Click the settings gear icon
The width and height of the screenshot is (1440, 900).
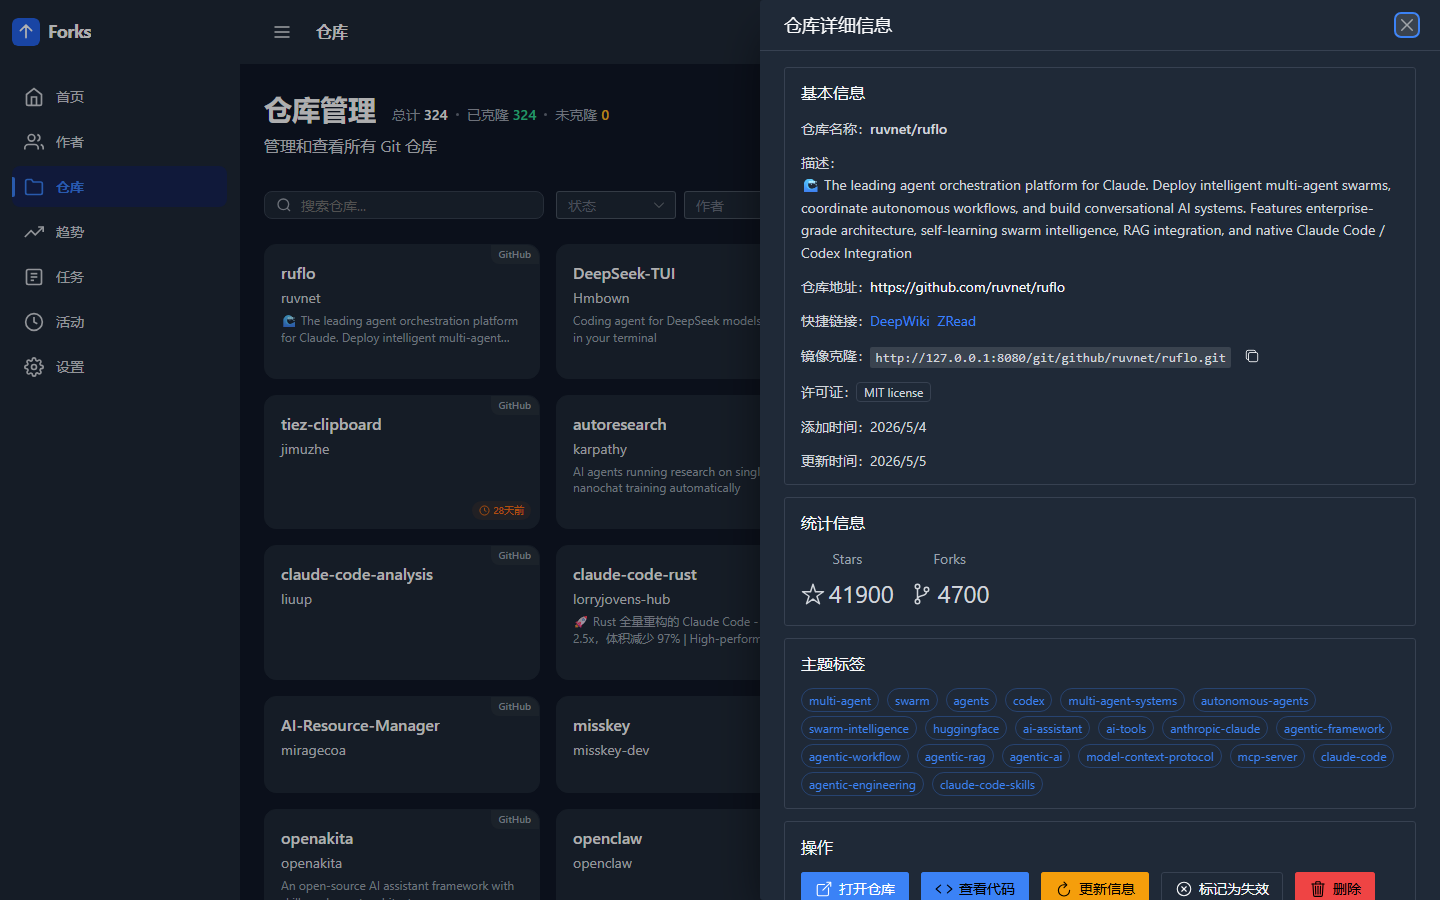34,367
